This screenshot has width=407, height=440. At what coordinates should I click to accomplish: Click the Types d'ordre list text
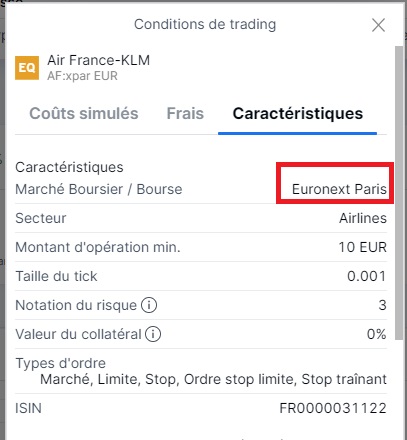pos(213,379)
